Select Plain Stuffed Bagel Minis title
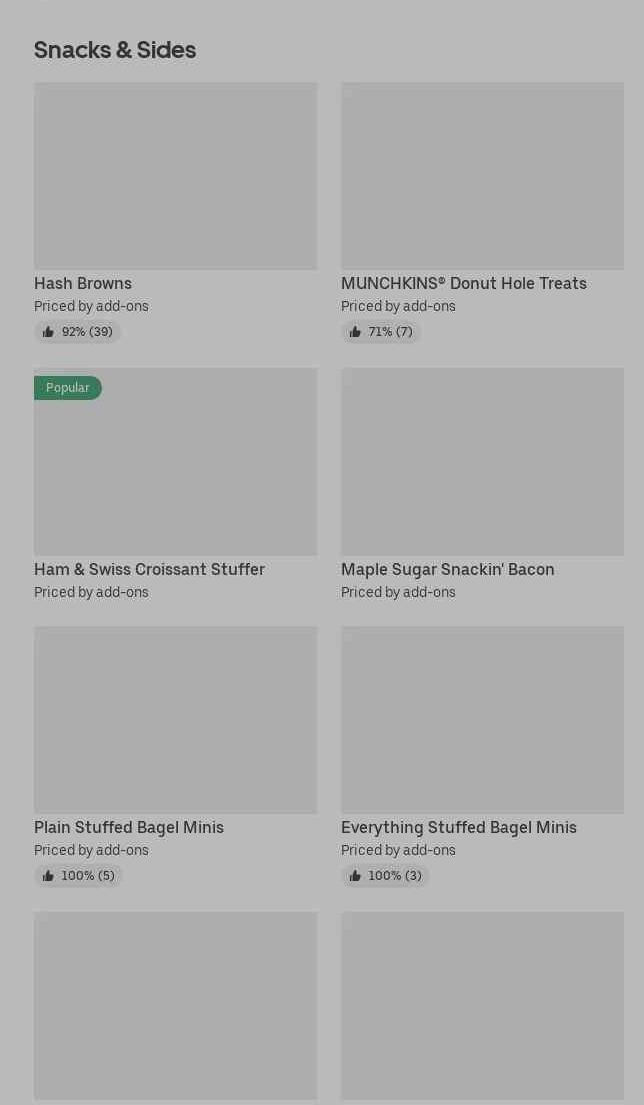The image size is (644, 1105). (129, 828)
